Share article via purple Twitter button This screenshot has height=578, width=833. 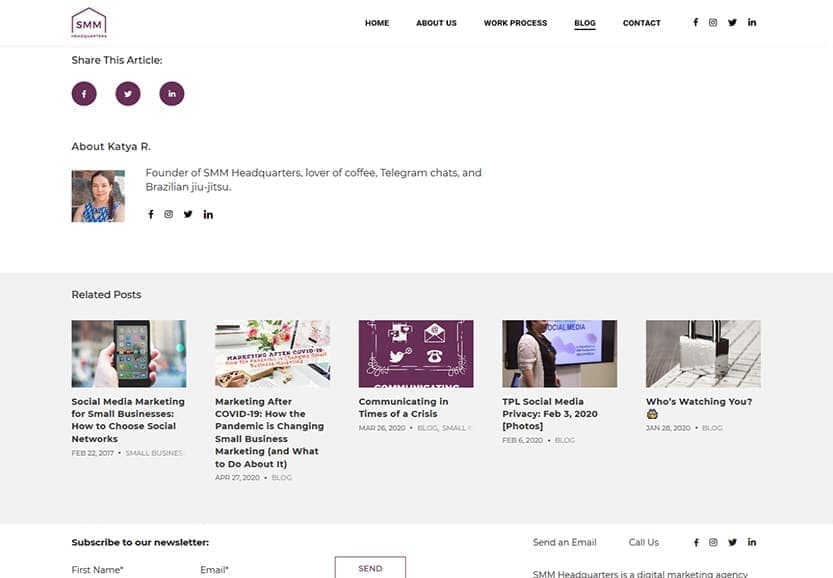(128, 94)
